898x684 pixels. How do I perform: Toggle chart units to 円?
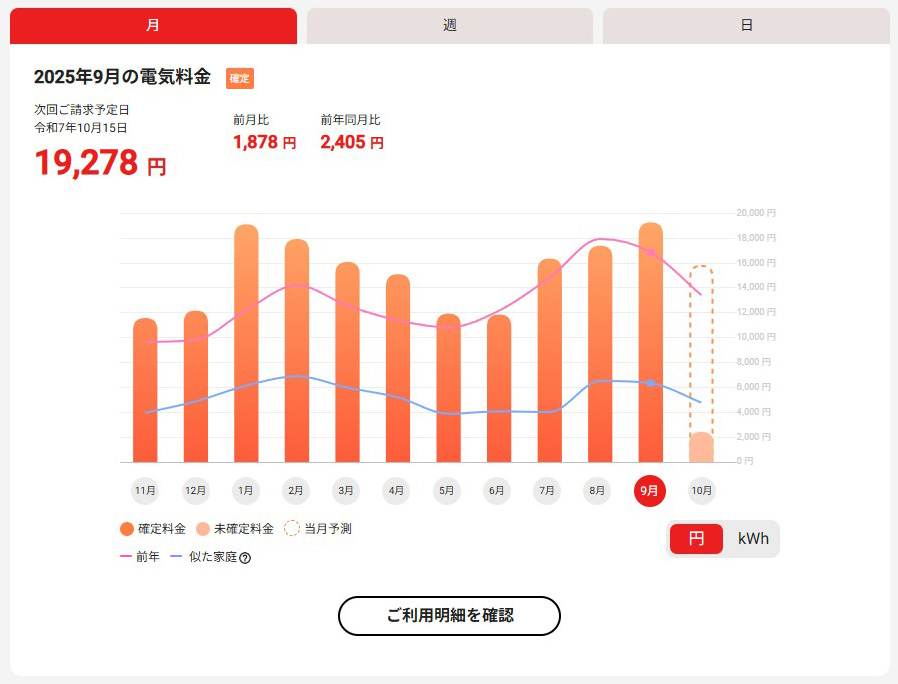tap(696, 539)
